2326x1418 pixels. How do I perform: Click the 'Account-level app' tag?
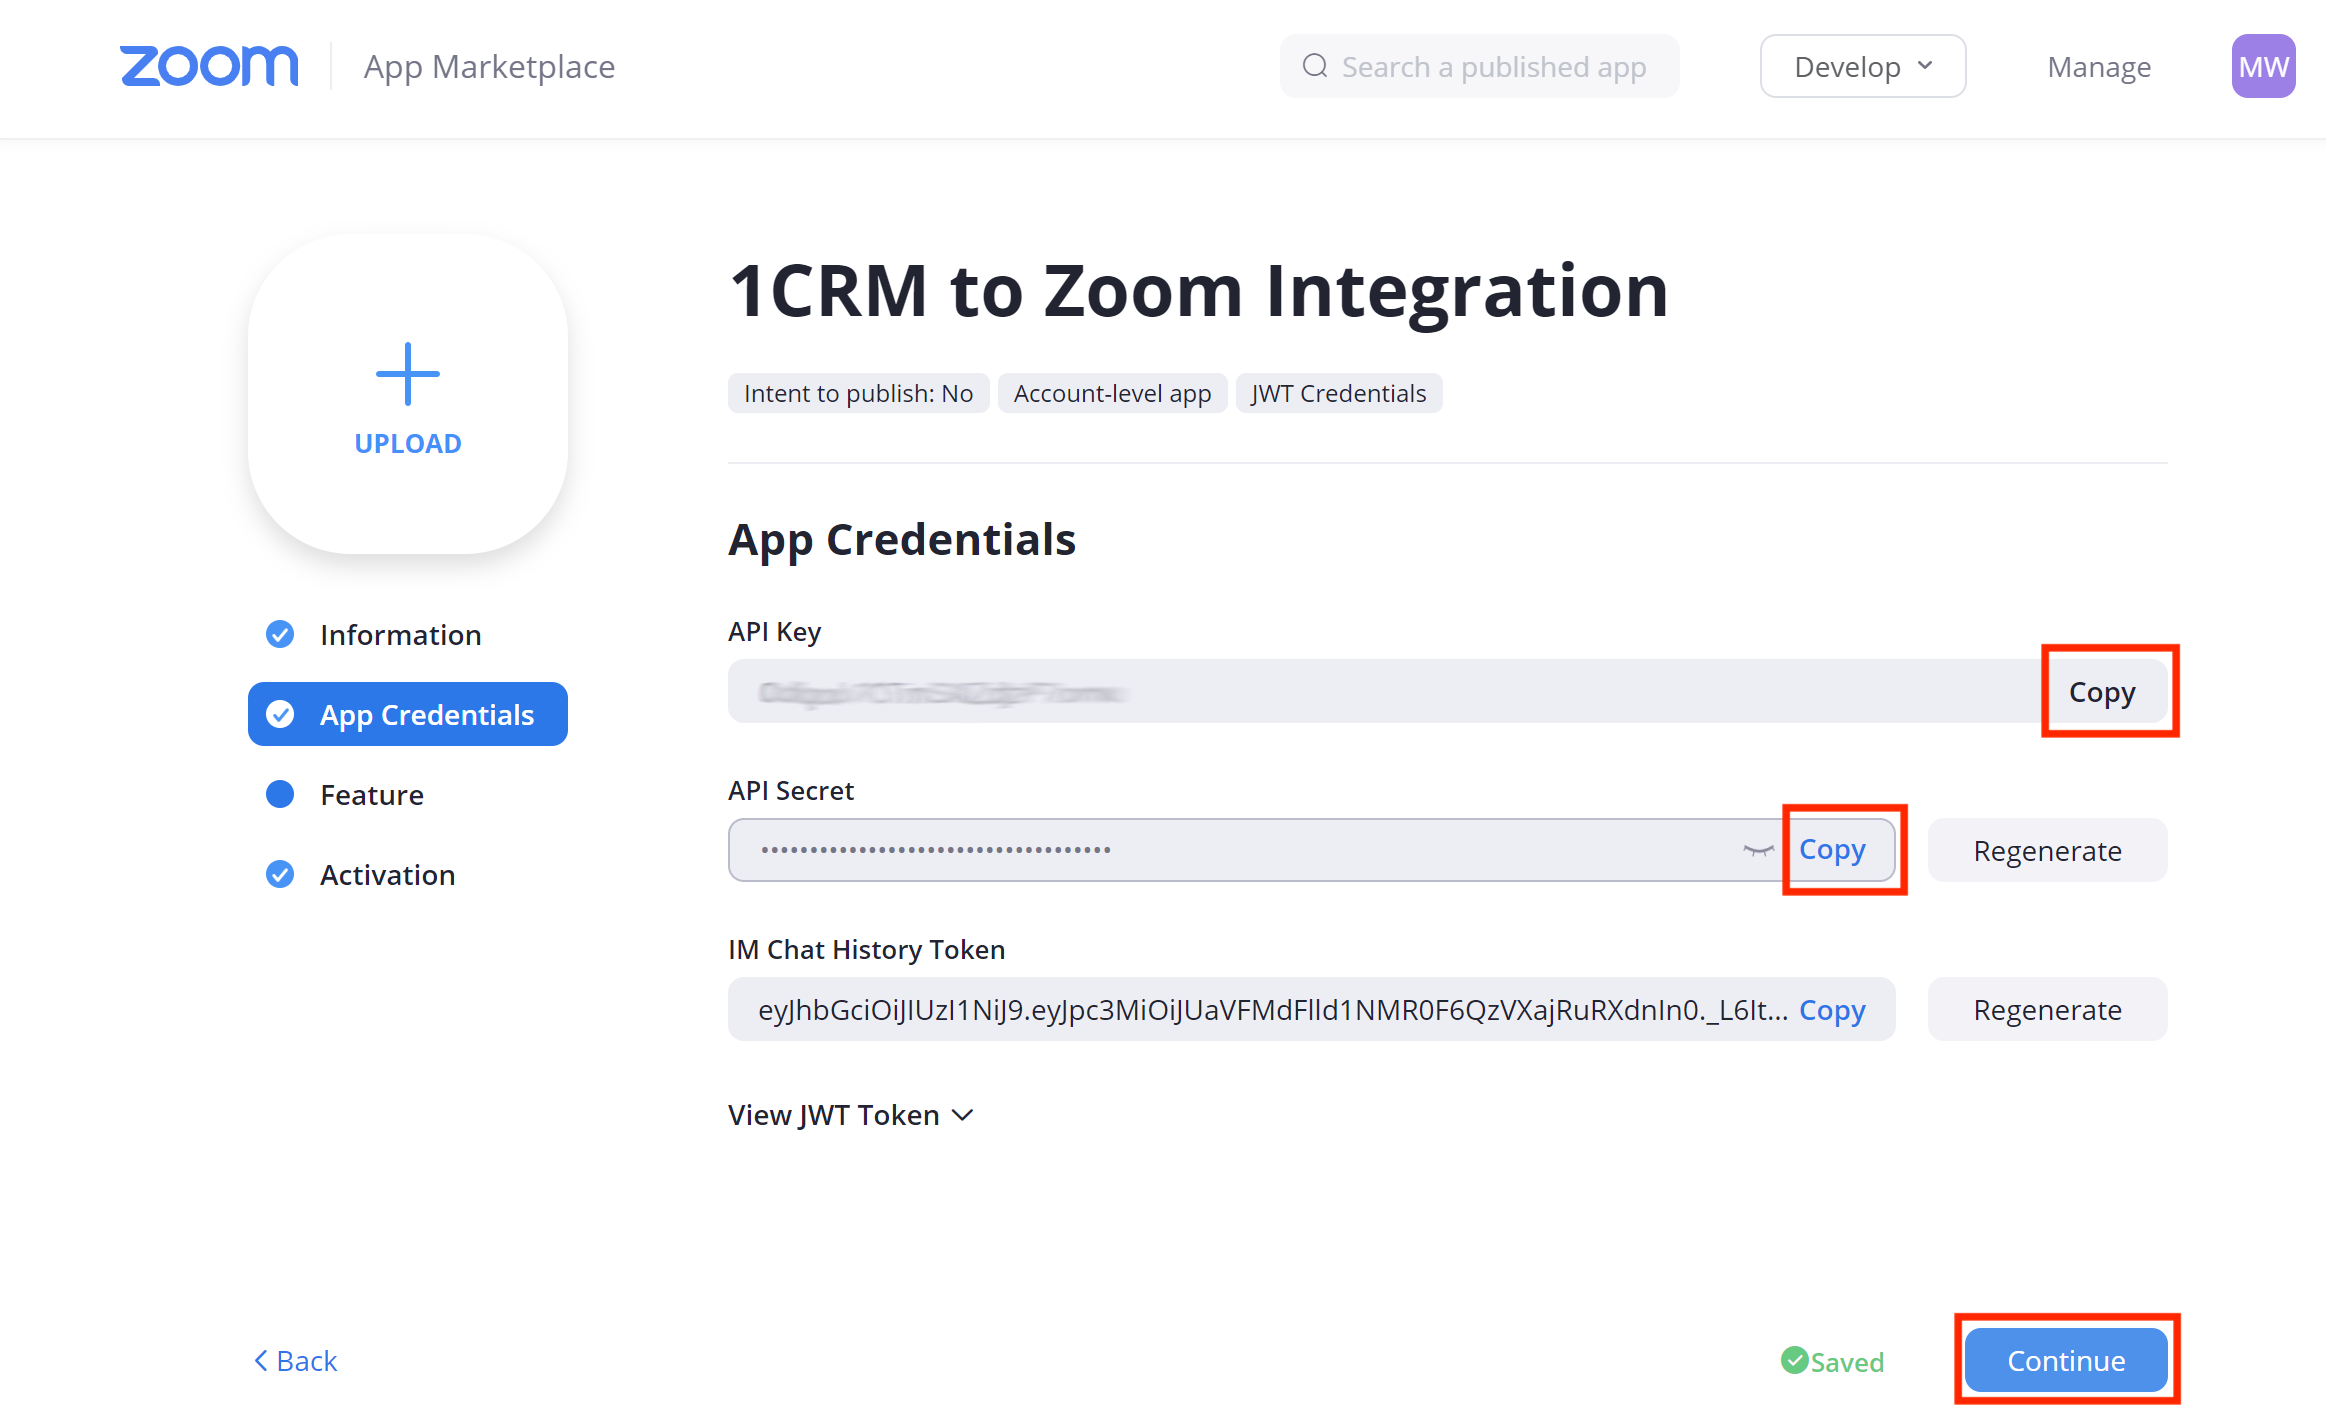coord(1112,393)
